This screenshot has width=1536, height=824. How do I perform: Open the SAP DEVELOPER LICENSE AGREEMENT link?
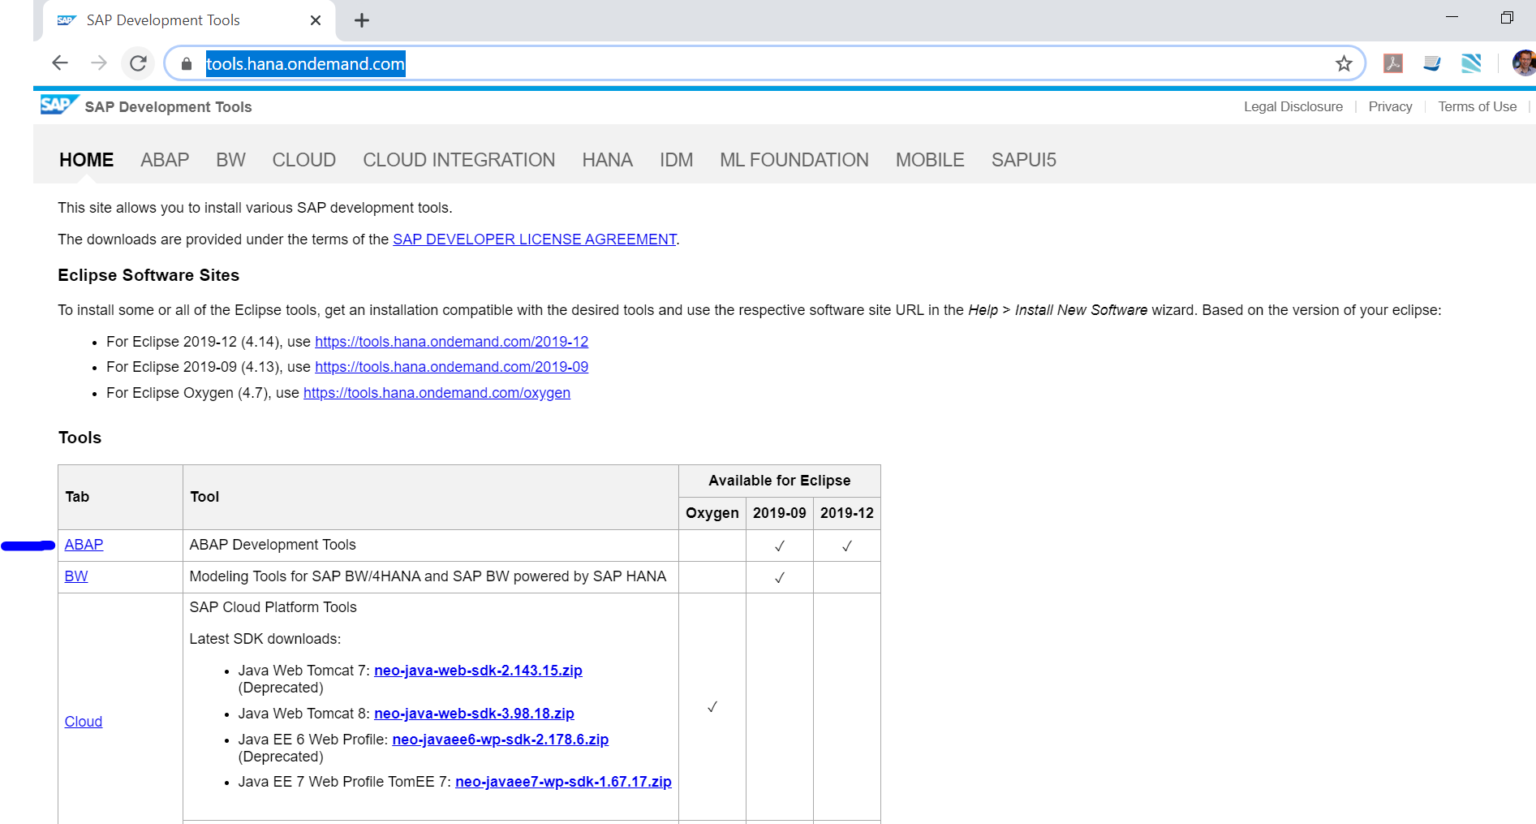(x=534, y=239)
